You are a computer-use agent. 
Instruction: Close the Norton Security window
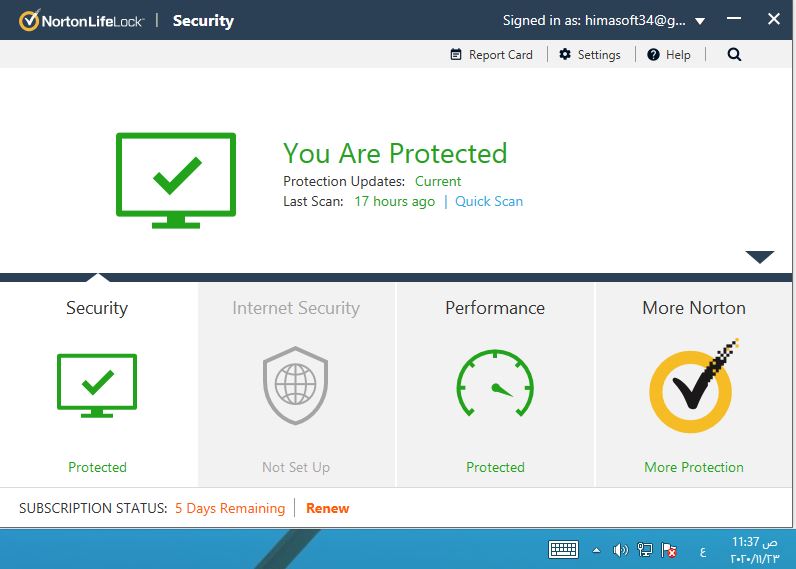tap(774, 19)
